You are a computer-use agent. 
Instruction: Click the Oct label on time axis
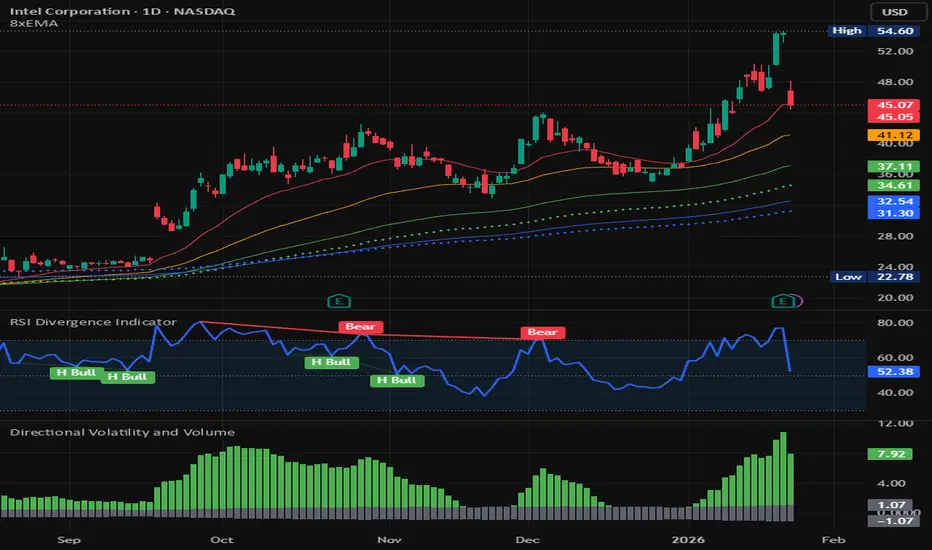point(222,540)
